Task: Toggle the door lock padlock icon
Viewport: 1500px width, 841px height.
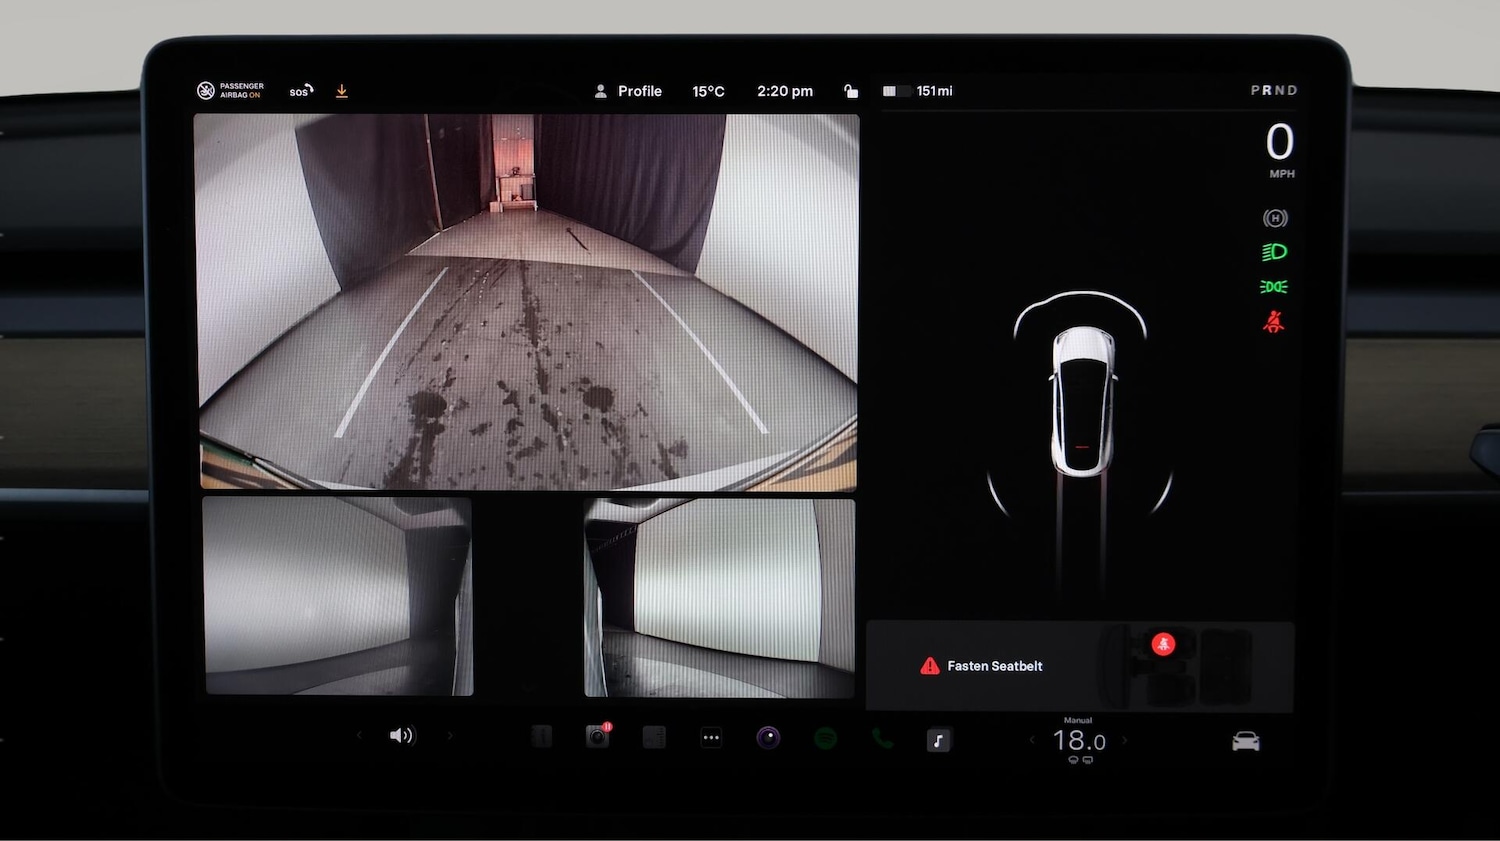Action: tap(851, 91)
